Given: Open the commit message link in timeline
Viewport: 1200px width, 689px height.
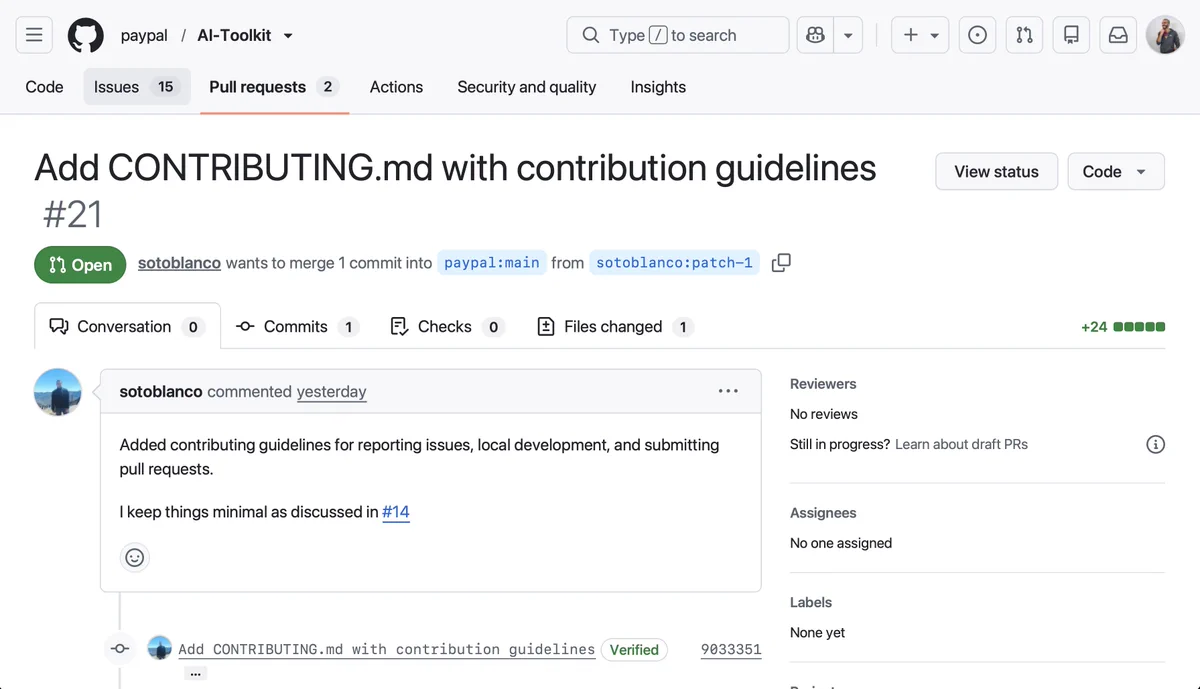Looking at the screenshot, I should pyautogui.click(x=386, y=649).
